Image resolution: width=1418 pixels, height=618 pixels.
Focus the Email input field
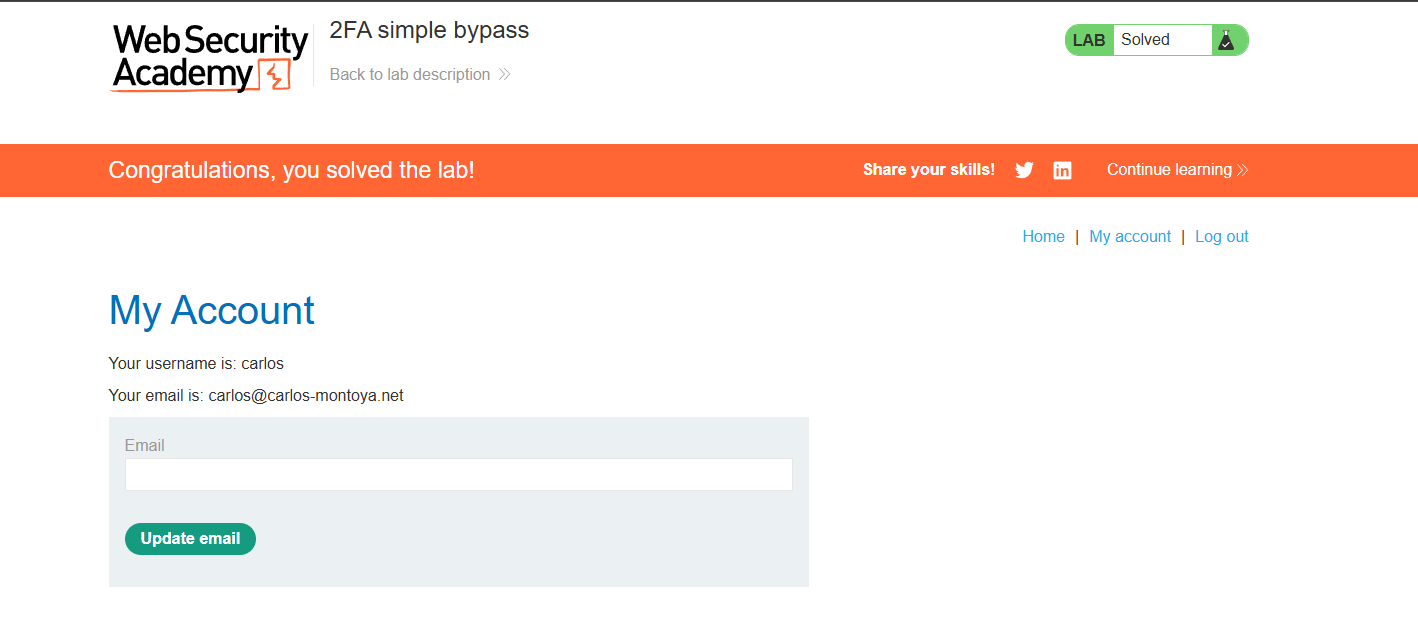458,475
